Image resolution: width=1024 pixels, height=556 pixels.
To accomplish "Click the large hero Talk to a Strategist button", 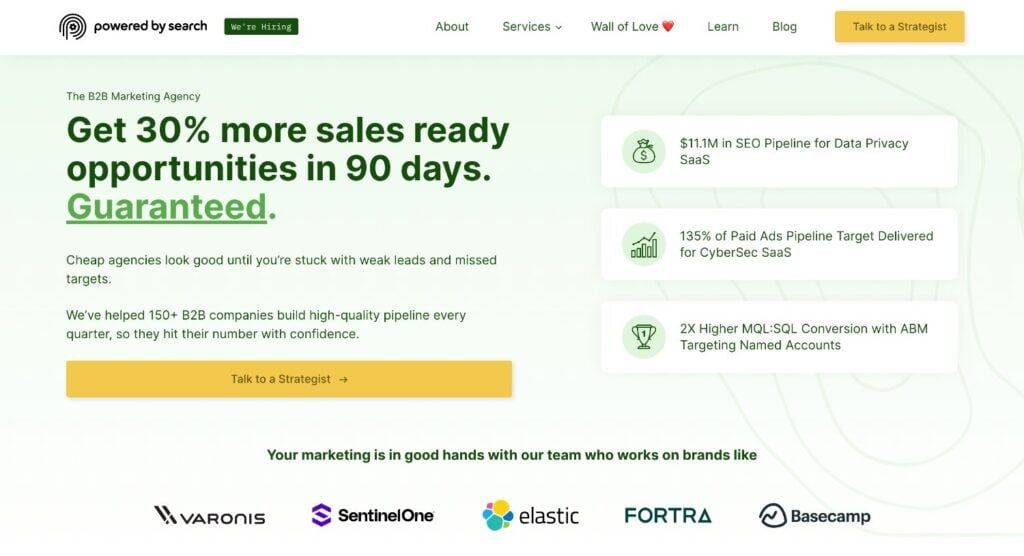I will (289, 379).
